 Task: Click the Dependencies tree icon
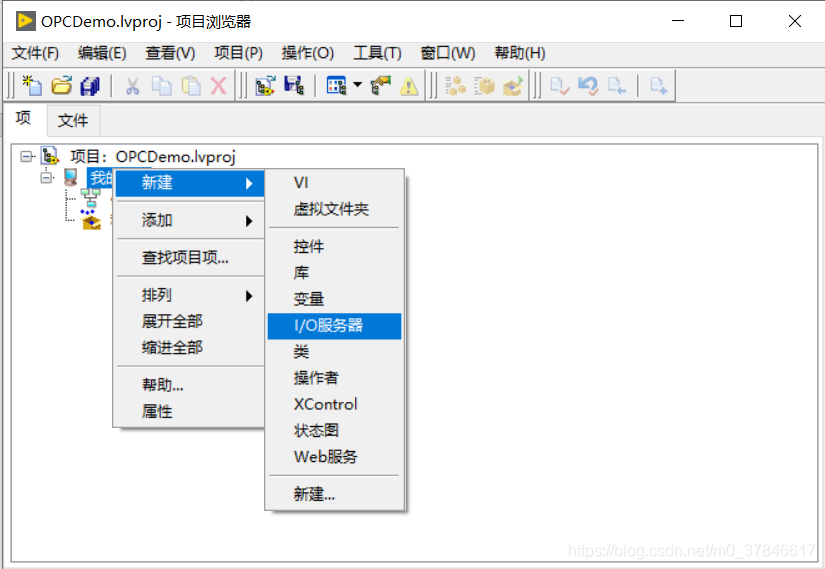[x=90, y=198]
